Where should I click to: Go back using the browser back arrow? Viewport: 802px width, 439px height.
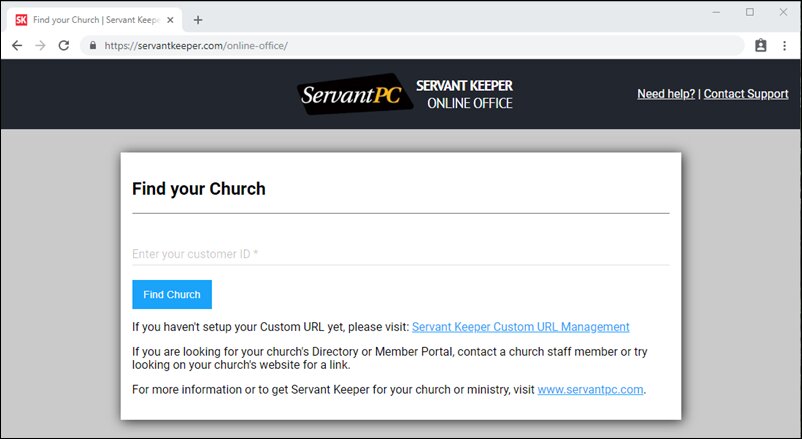click(17, 45)
